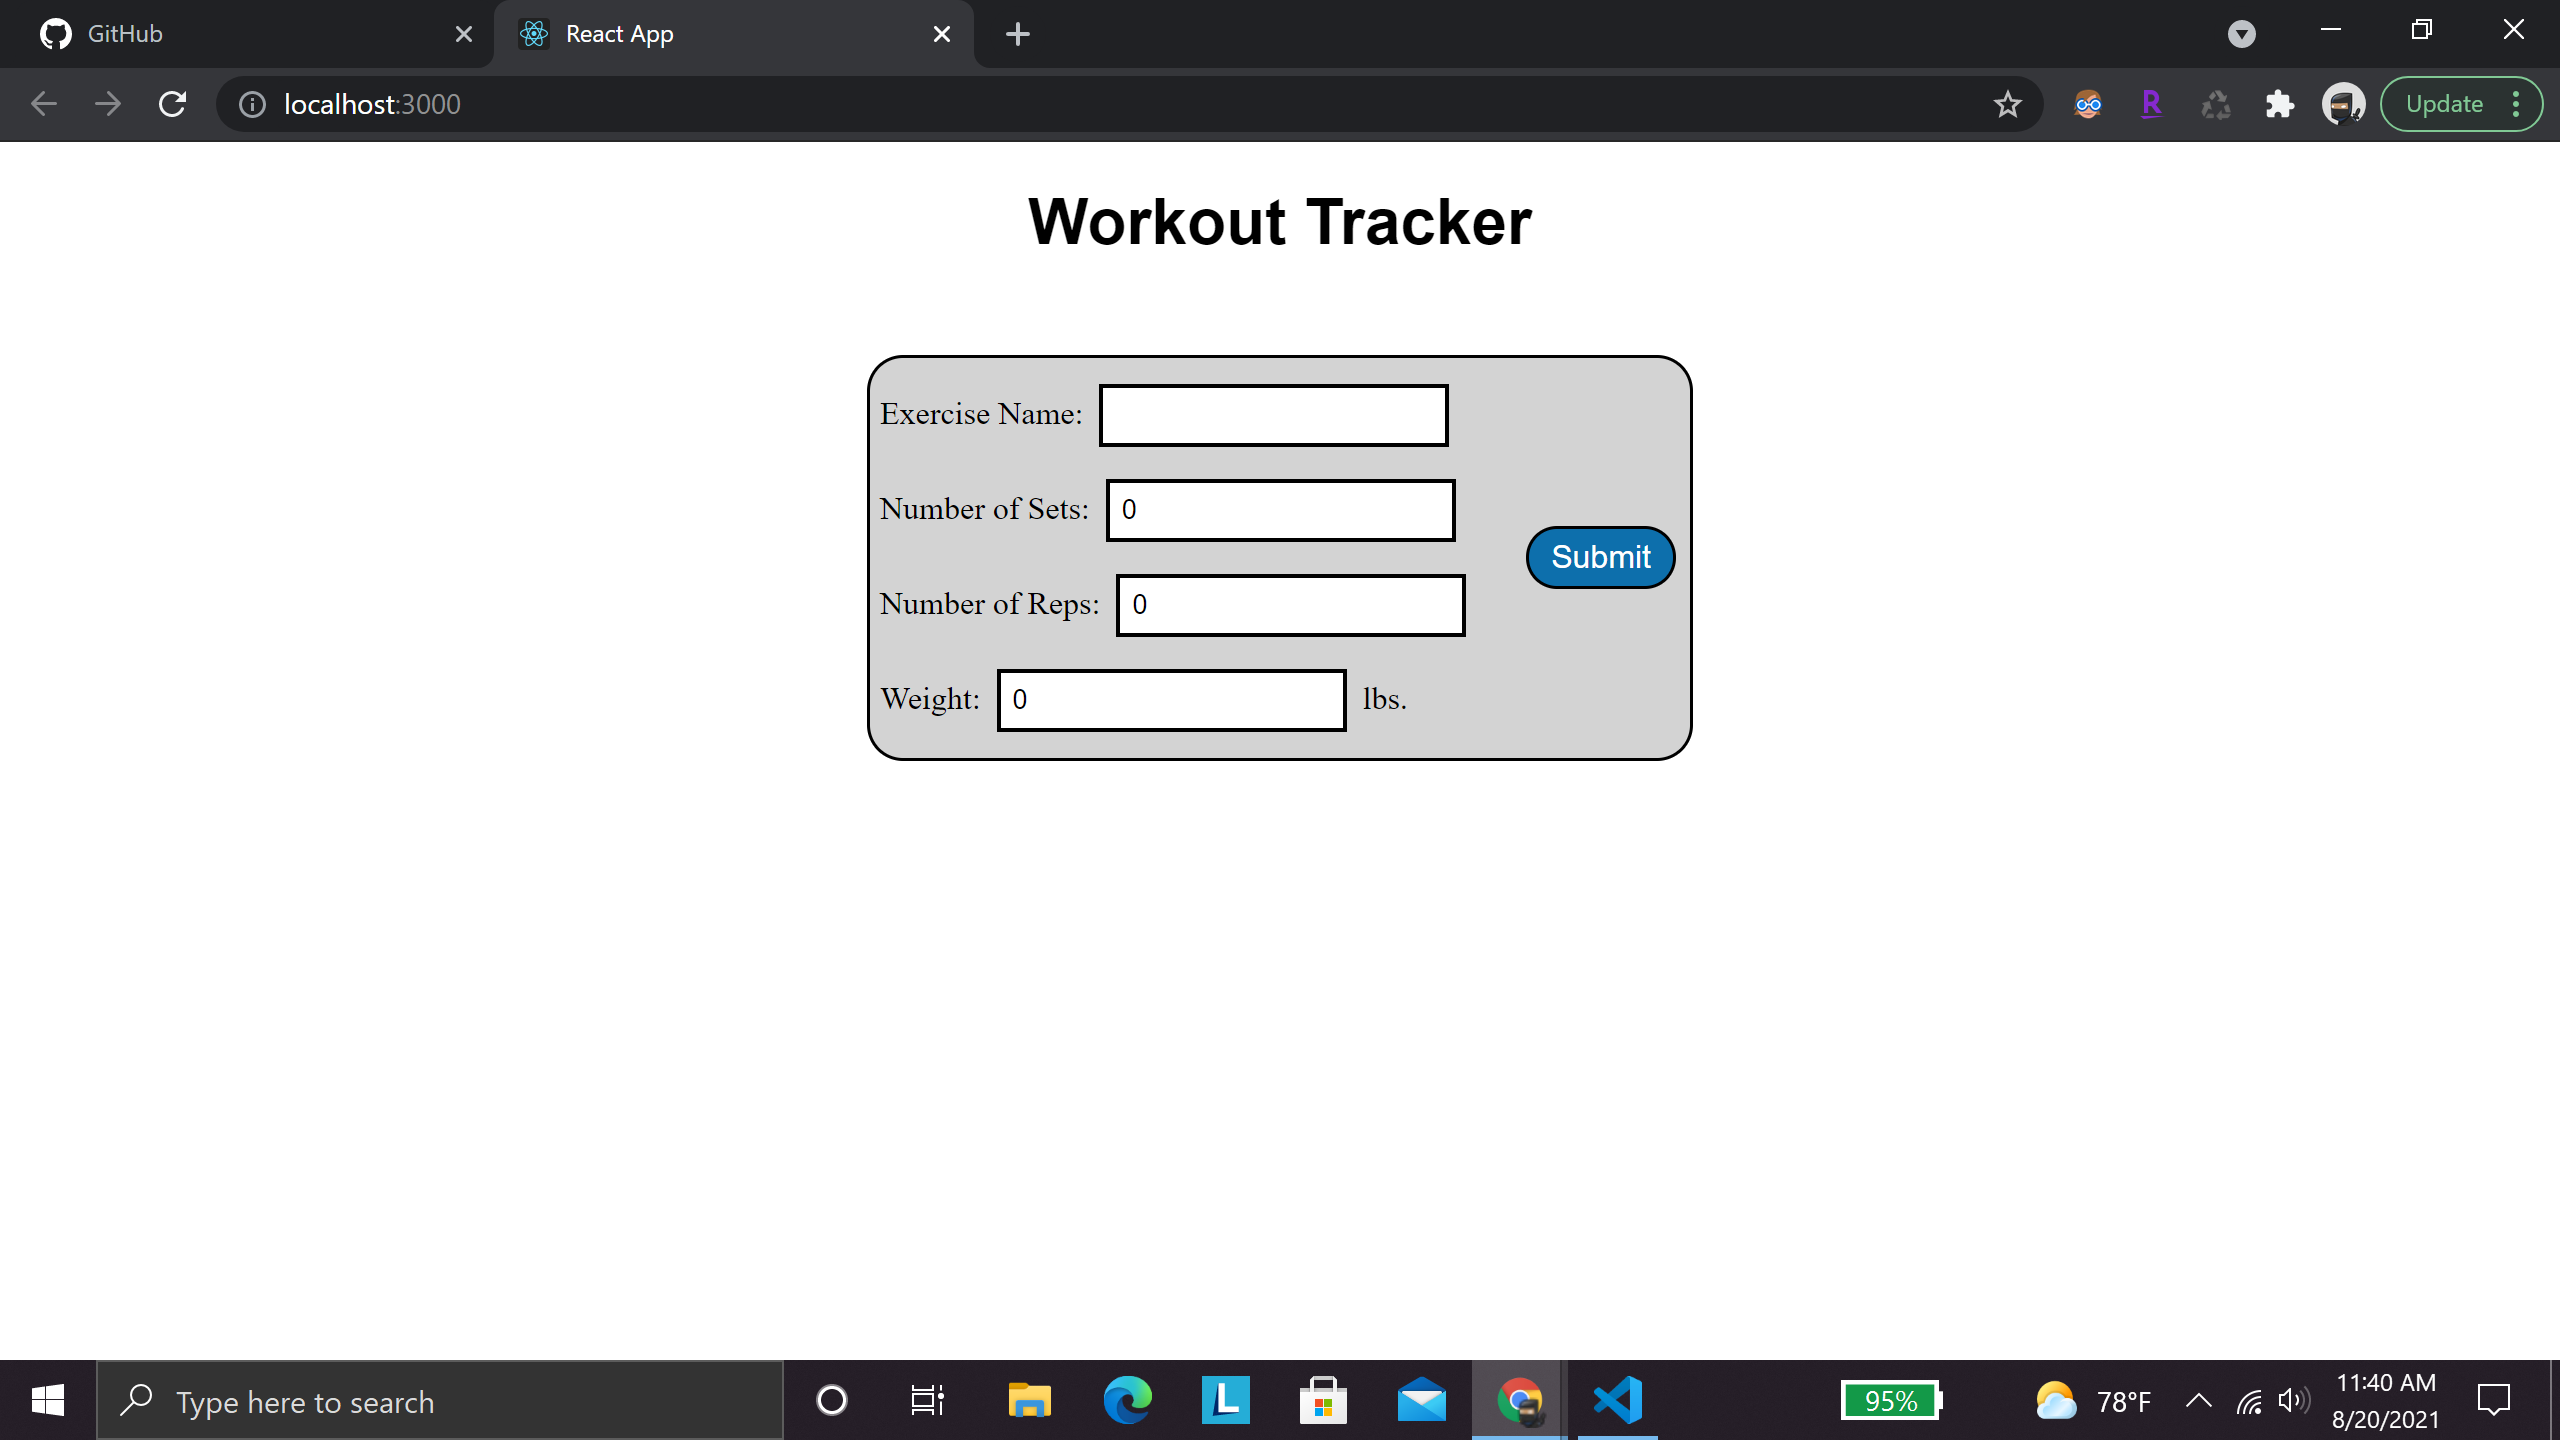This screenshot has height=1440, width=2560.
Task: Launch File Explorer from taskbar
Action: click(1029, 1400)
